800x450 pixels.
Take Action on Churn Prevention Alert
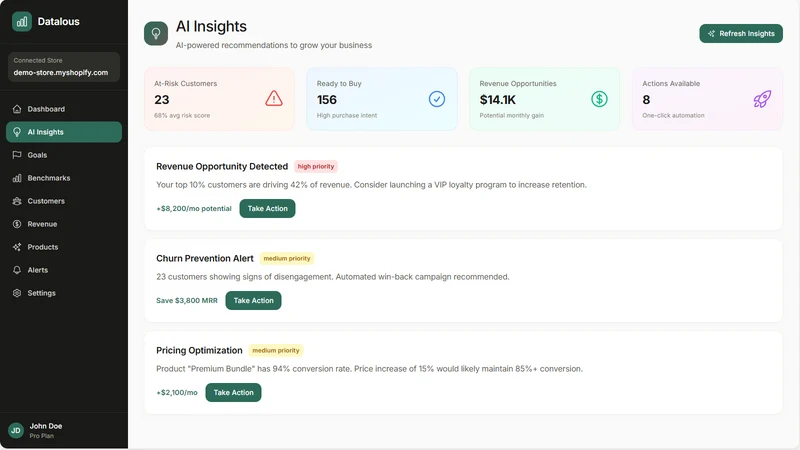coord(253,301)
